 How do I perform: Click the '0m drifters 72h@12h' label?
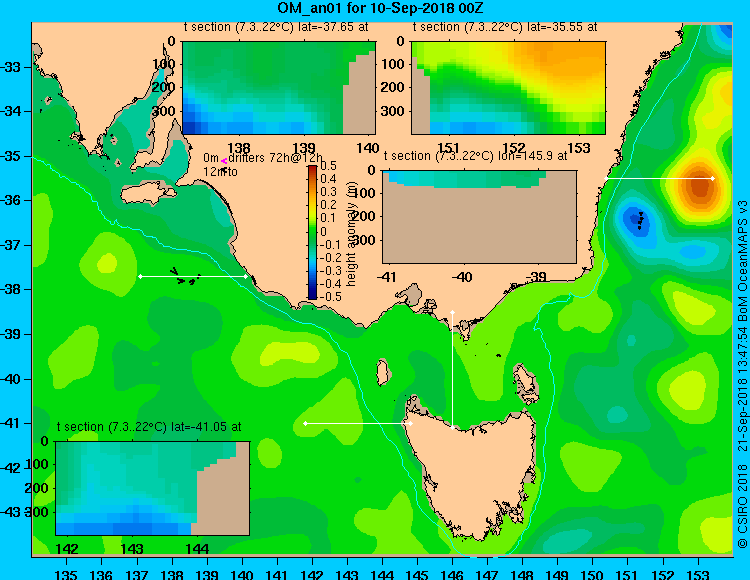tap(263, 158)
